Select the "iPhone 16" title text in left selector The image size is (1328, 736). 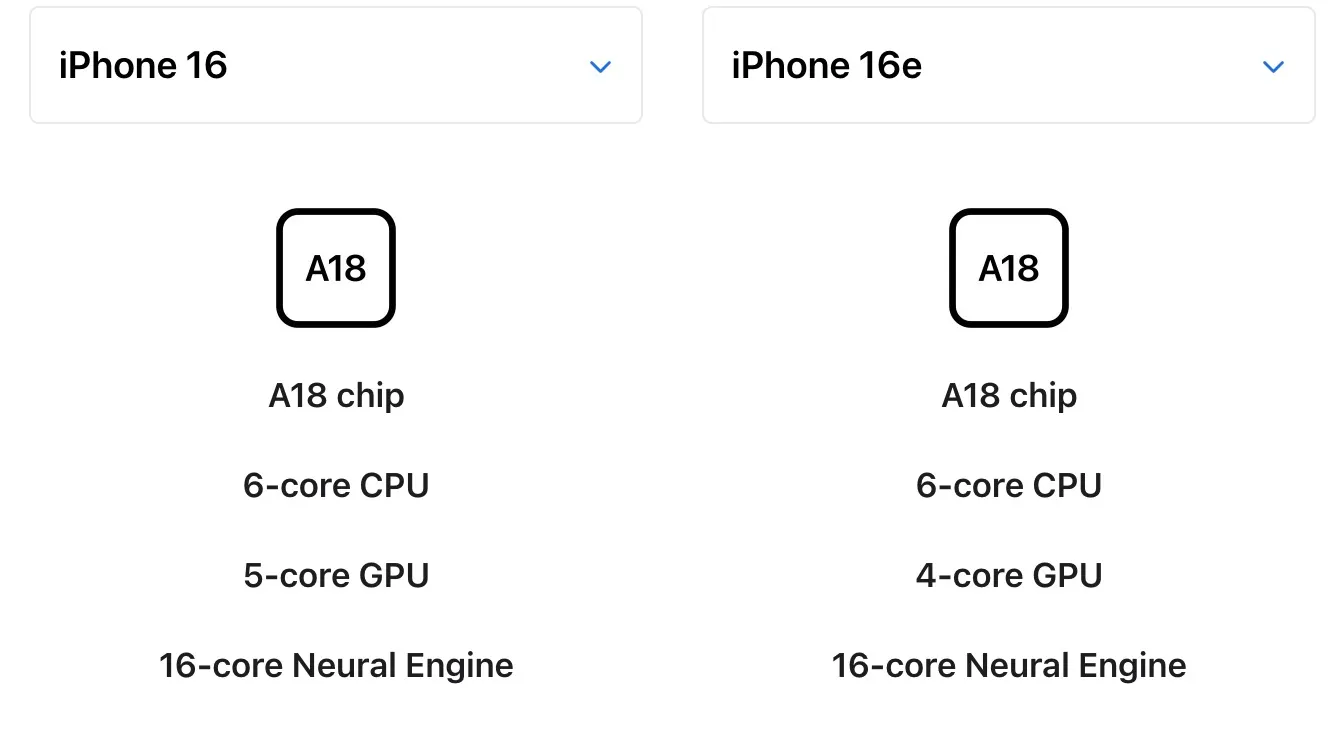pos(143,66)
